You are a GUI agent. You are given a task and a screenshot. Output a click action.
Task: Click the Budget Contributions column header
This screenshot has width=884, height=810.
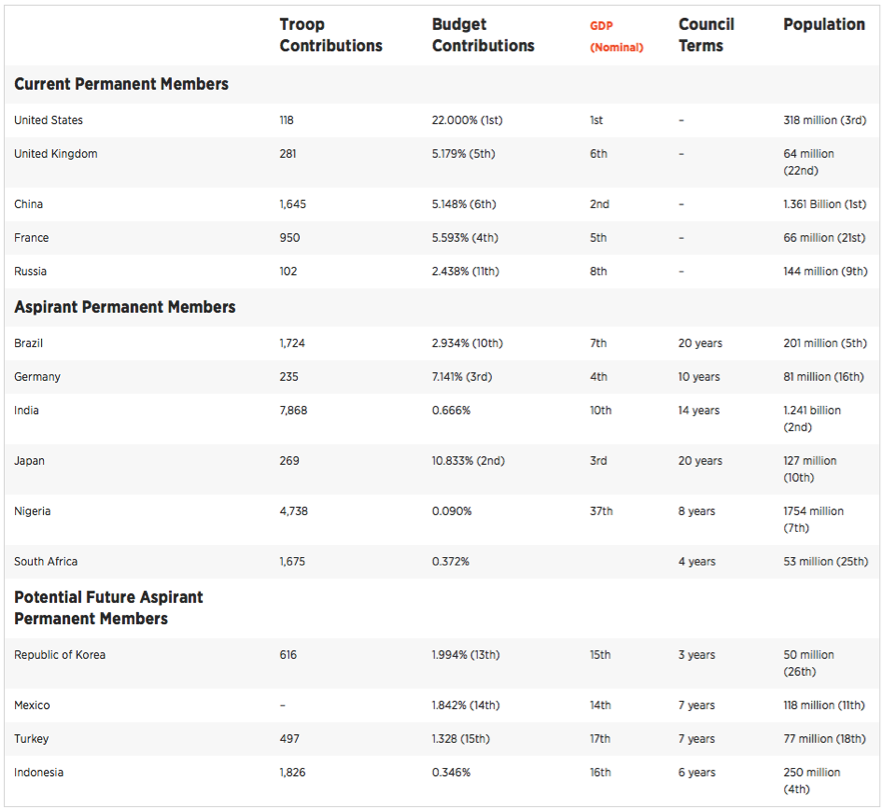coord(483,35)
